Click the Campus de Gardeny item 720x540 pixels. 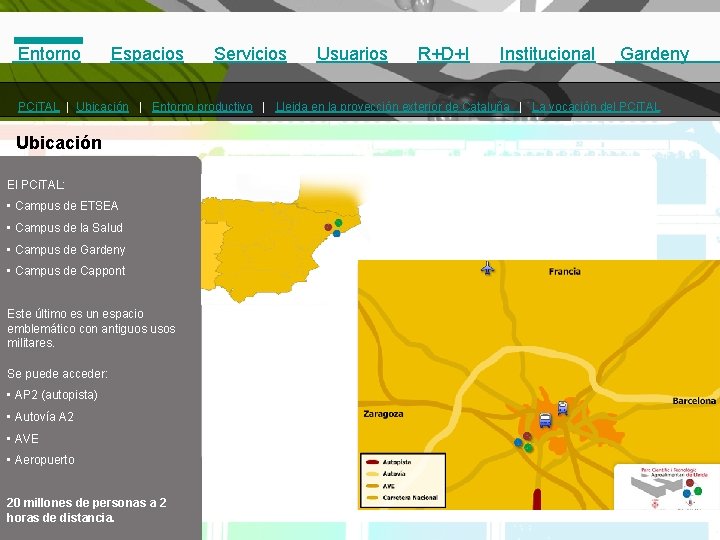coord(70,250)
